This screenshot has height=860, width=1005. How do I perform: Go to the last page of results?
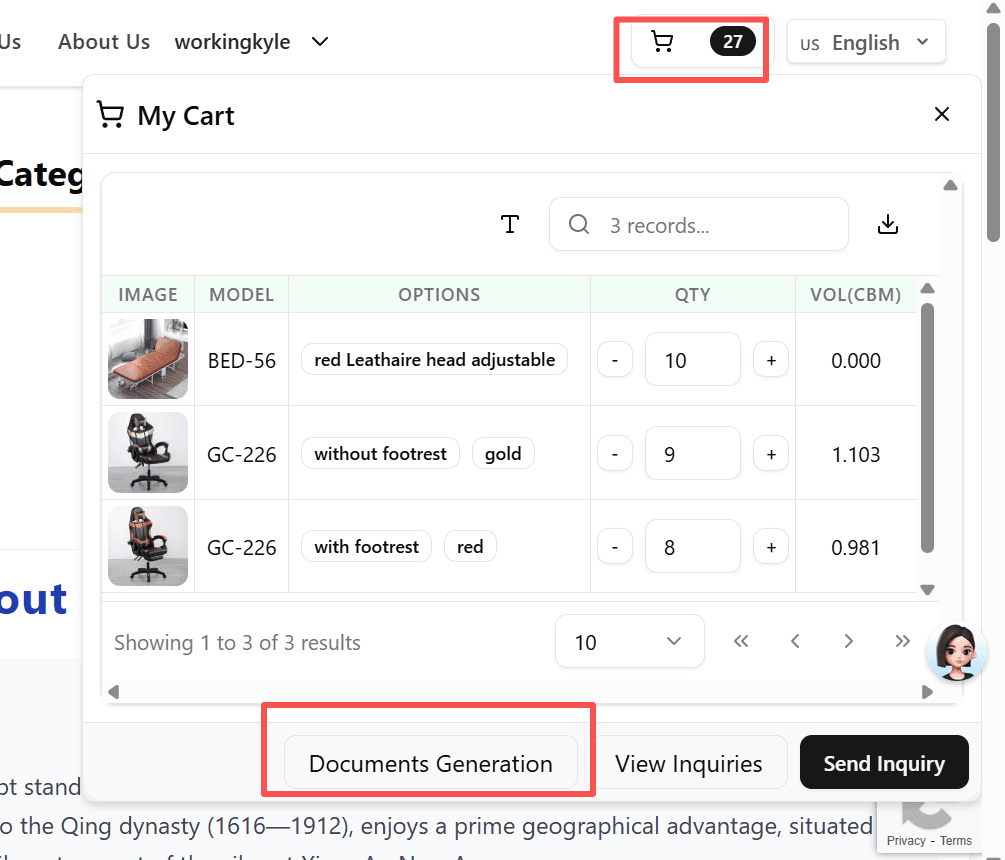pos(902,641)
